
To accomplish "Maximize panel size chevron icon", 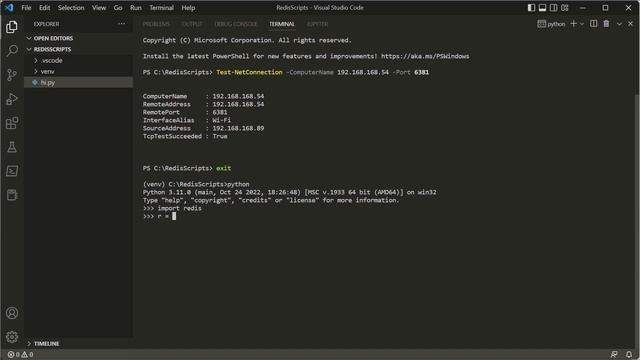I will click(x=619, y=24).
